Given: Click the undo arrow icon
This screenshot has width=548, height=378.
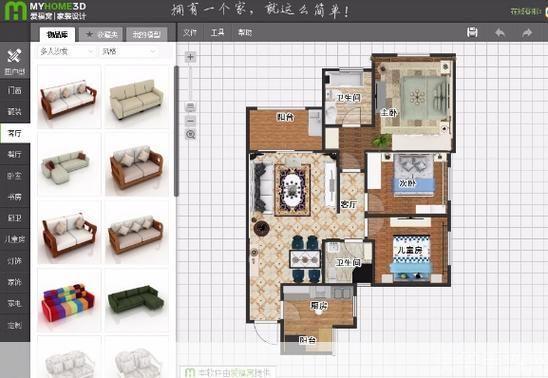Looking at the screenshot, I should click(x=500, y=32).
